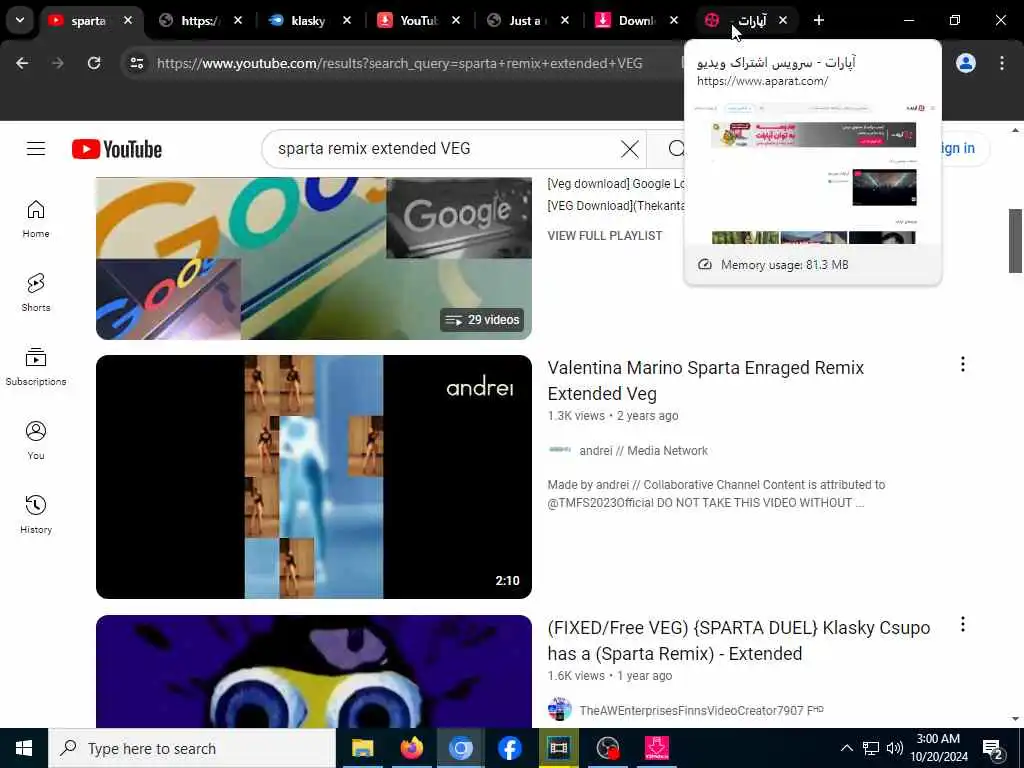Screen dimensions: 1024x768
Task: Click TheAWEnterprises channel avatar
Action: click(x=560, y=709)
